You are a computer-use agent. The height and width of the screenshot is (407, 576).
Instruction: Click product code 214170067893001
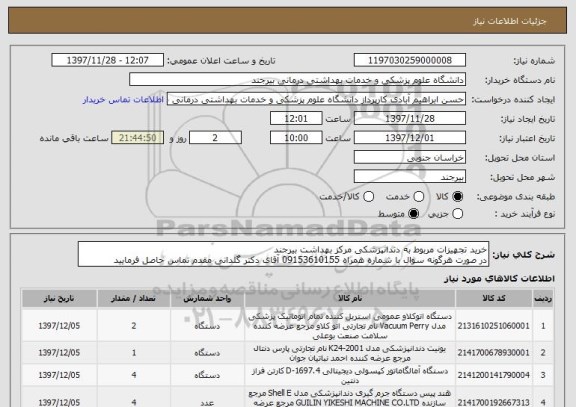[493, 353]
